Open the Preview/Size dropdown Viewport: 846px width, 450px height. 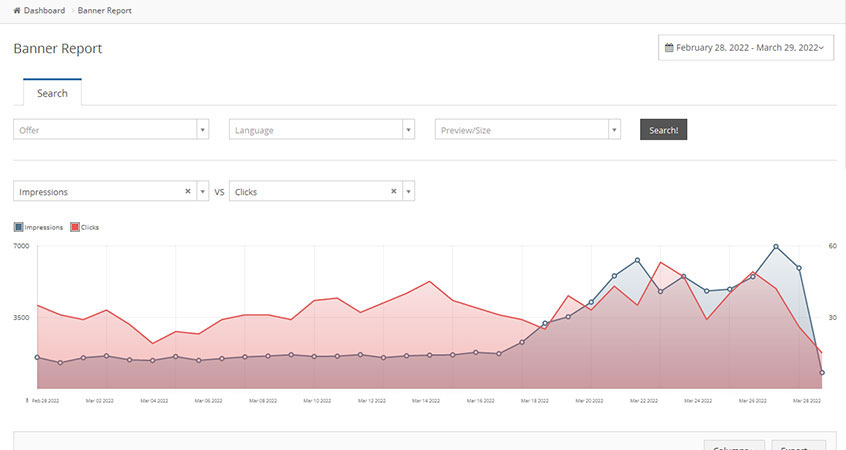click(x=614, y=130)
